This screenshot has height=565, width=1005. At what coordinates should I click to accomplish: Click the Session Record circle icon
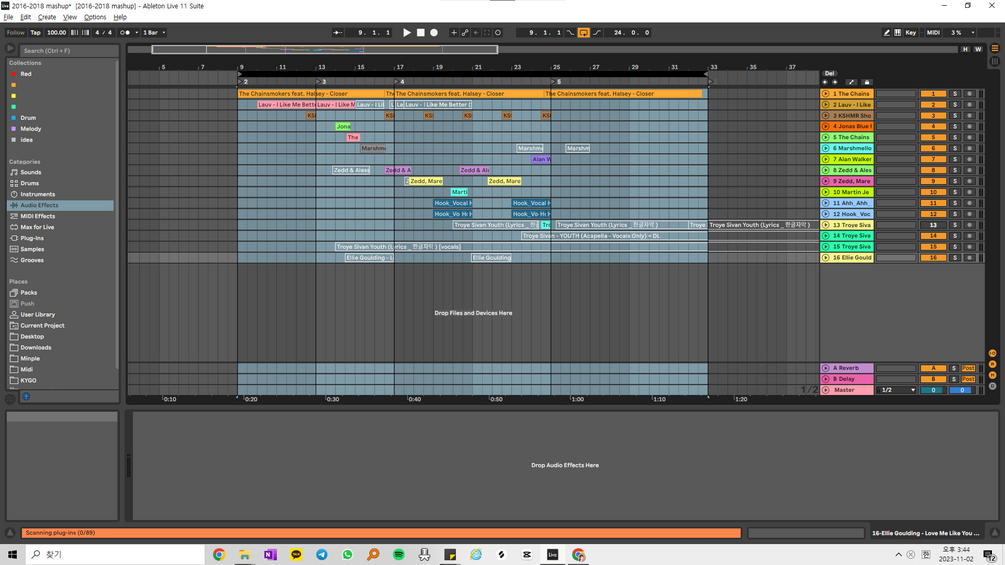click(498, 33)
